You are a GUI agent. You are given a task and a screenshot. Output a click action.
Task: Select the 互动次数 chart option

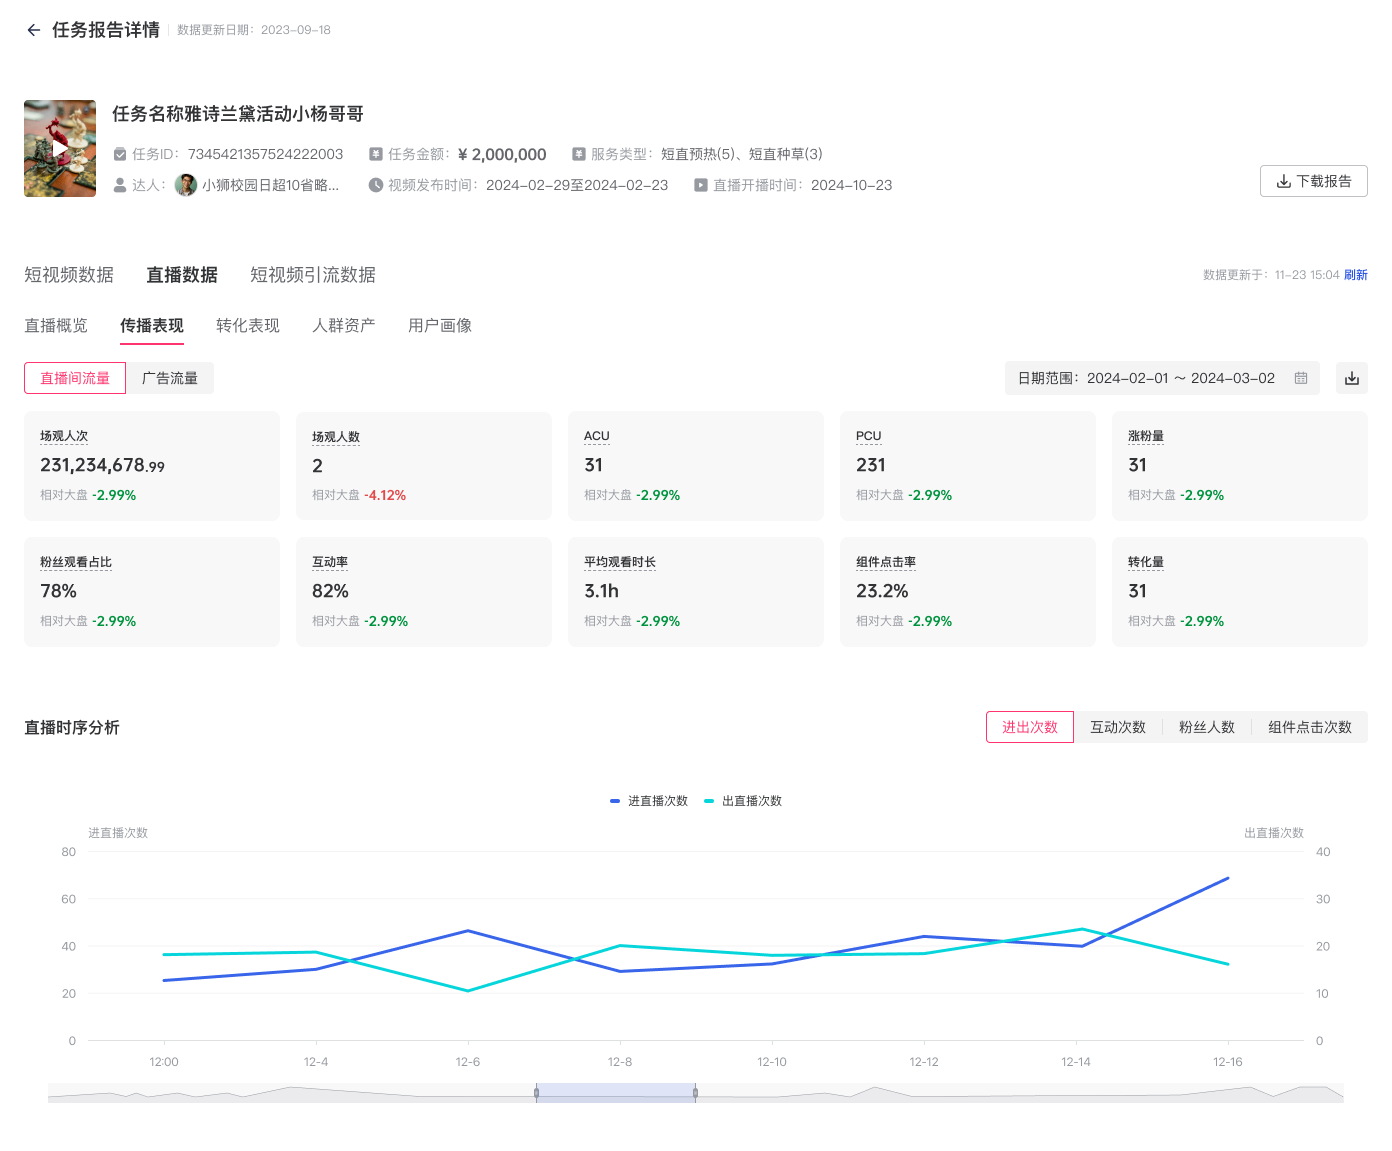click(1117, 727)
